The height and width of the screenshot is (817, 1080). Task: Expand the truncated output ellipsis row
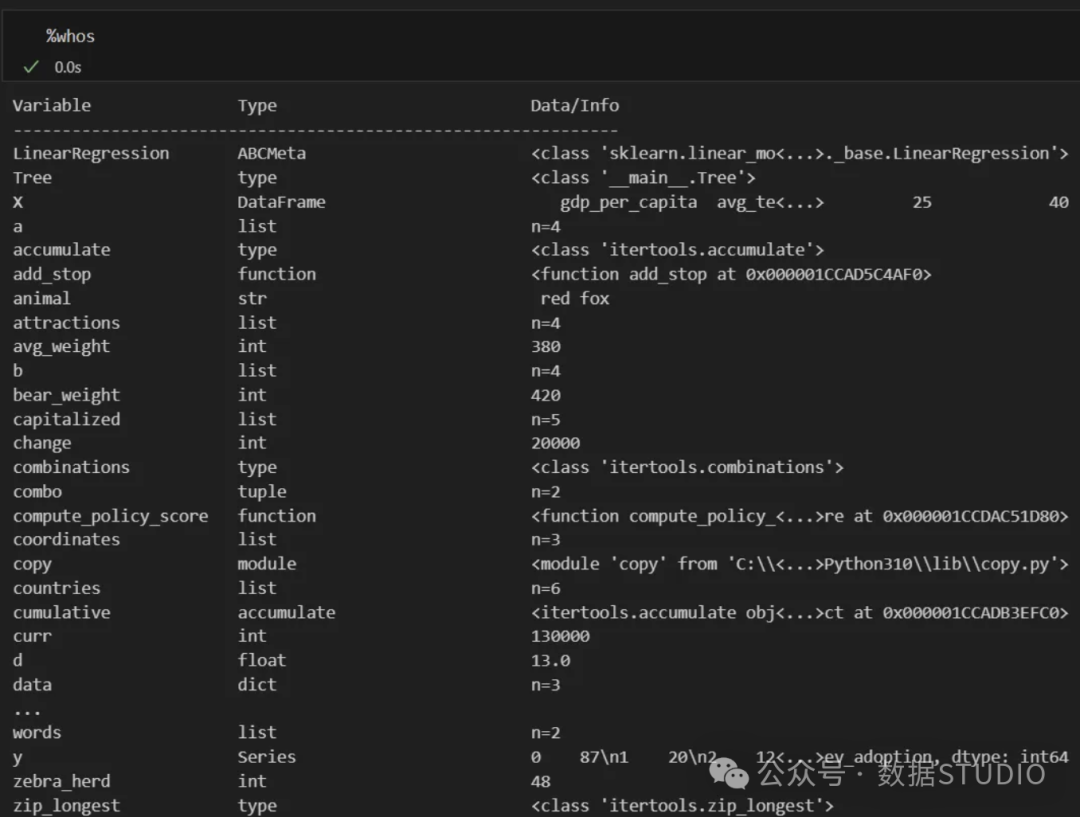pos(27,710)
